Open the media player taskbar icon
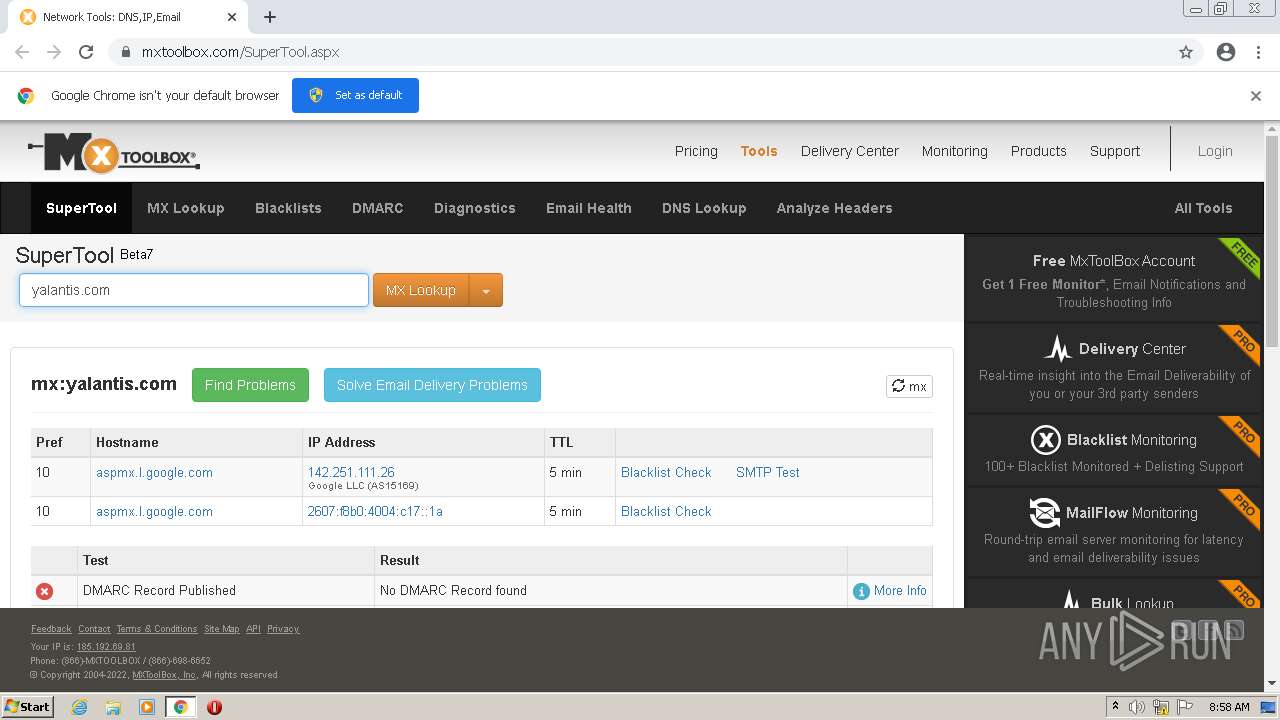This screenshot has width=1280, height=720. click(x=147, y=707)
